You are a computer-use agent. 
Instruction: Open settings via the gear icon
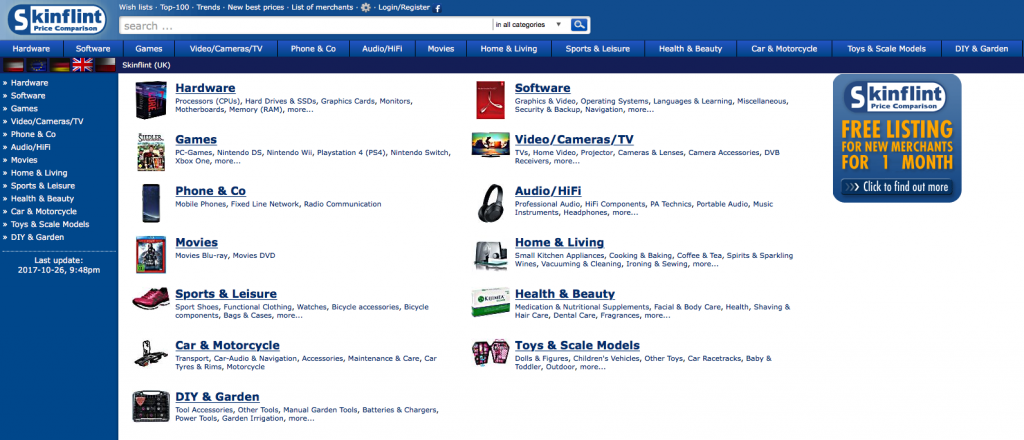[366, 8]
